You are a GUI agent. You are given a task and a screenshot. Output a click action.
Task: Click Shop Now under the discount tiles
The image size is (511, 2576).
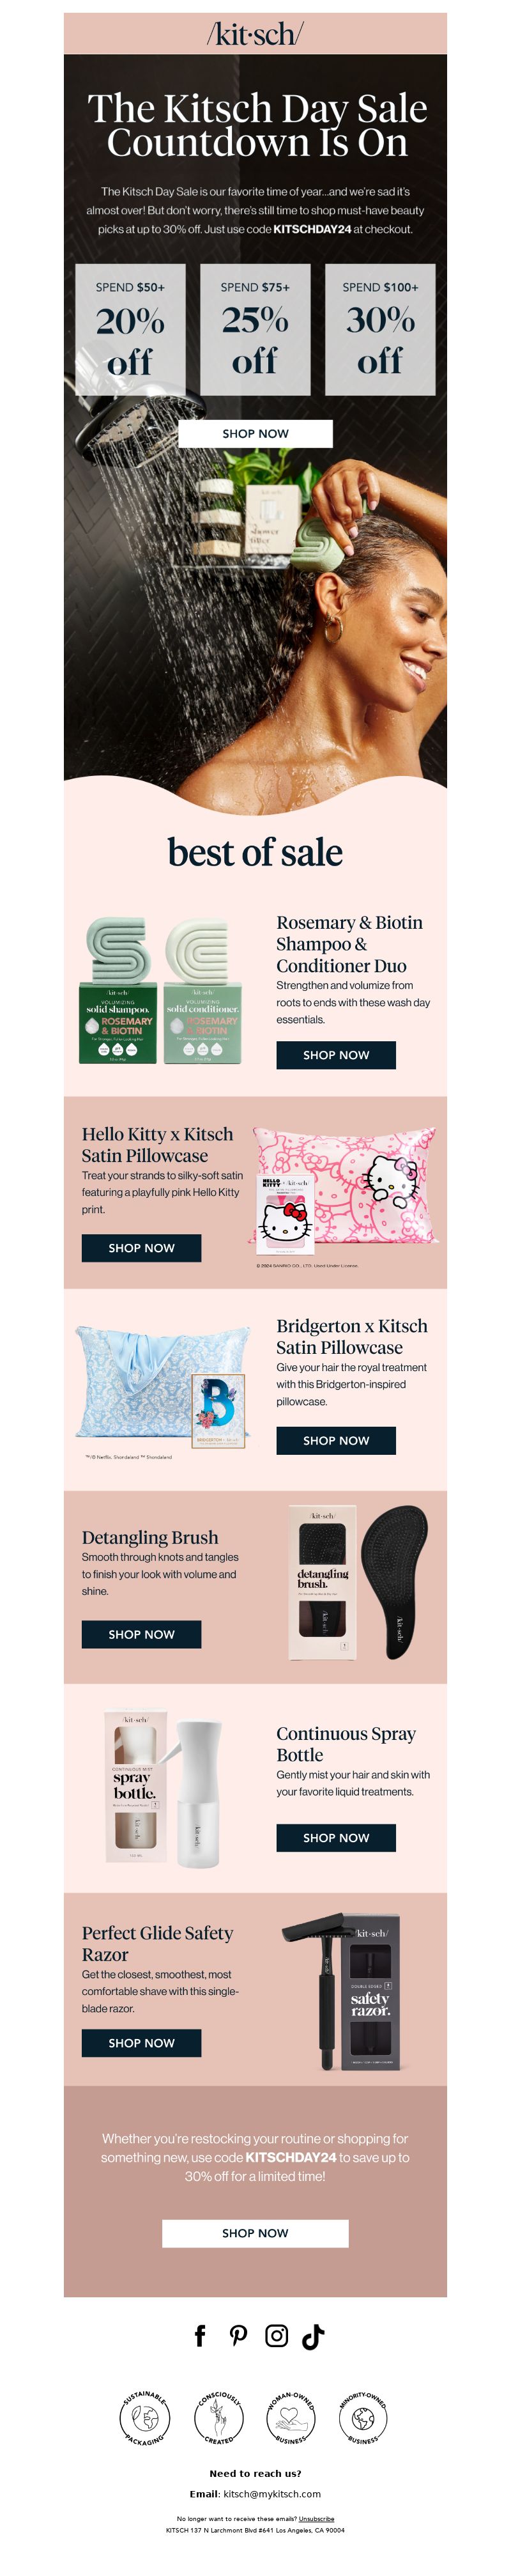pyautogui.click(x=255, y=433)
